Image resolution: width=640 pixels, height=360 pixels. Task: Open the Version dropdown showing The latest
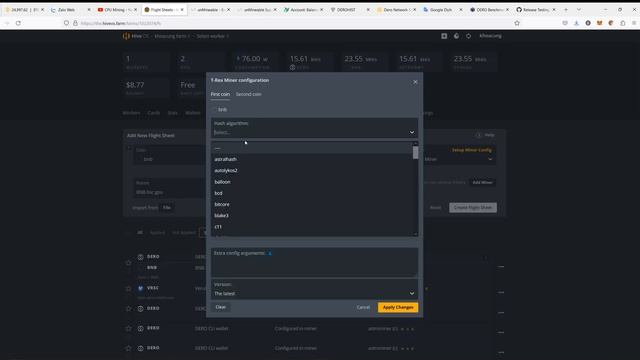pos(314,289)
